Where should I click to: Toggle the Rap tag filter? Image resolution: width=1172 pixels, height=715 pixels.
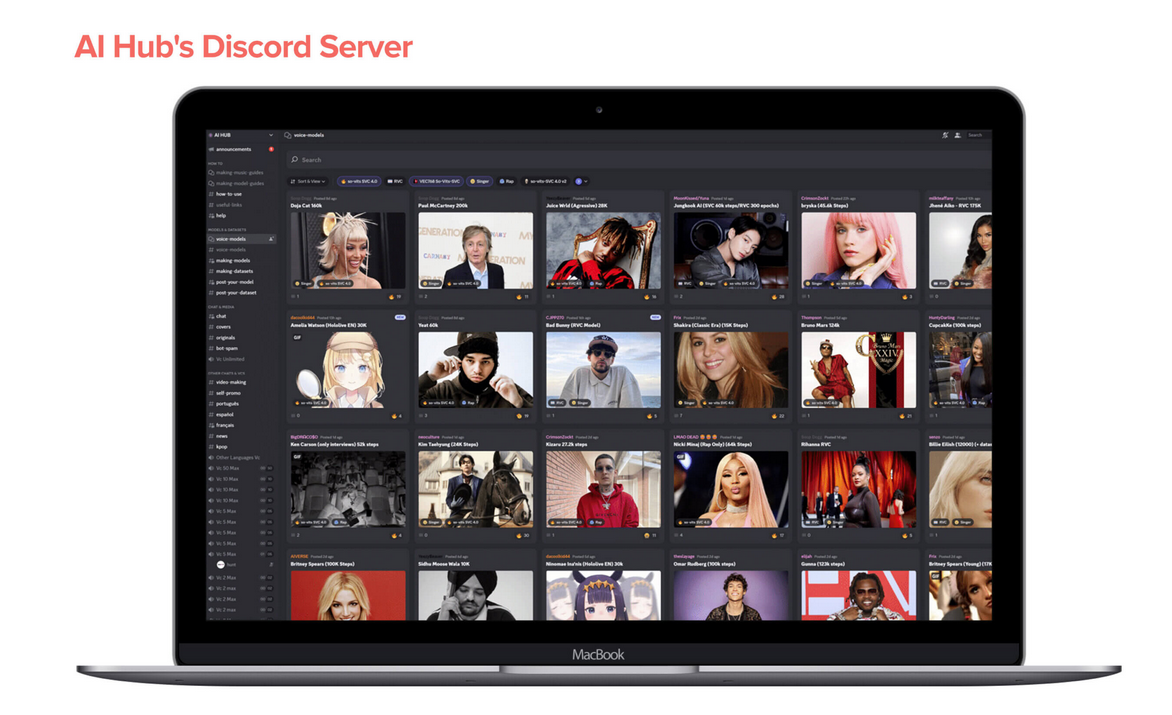pyautogui.click(x=507, y=182)
